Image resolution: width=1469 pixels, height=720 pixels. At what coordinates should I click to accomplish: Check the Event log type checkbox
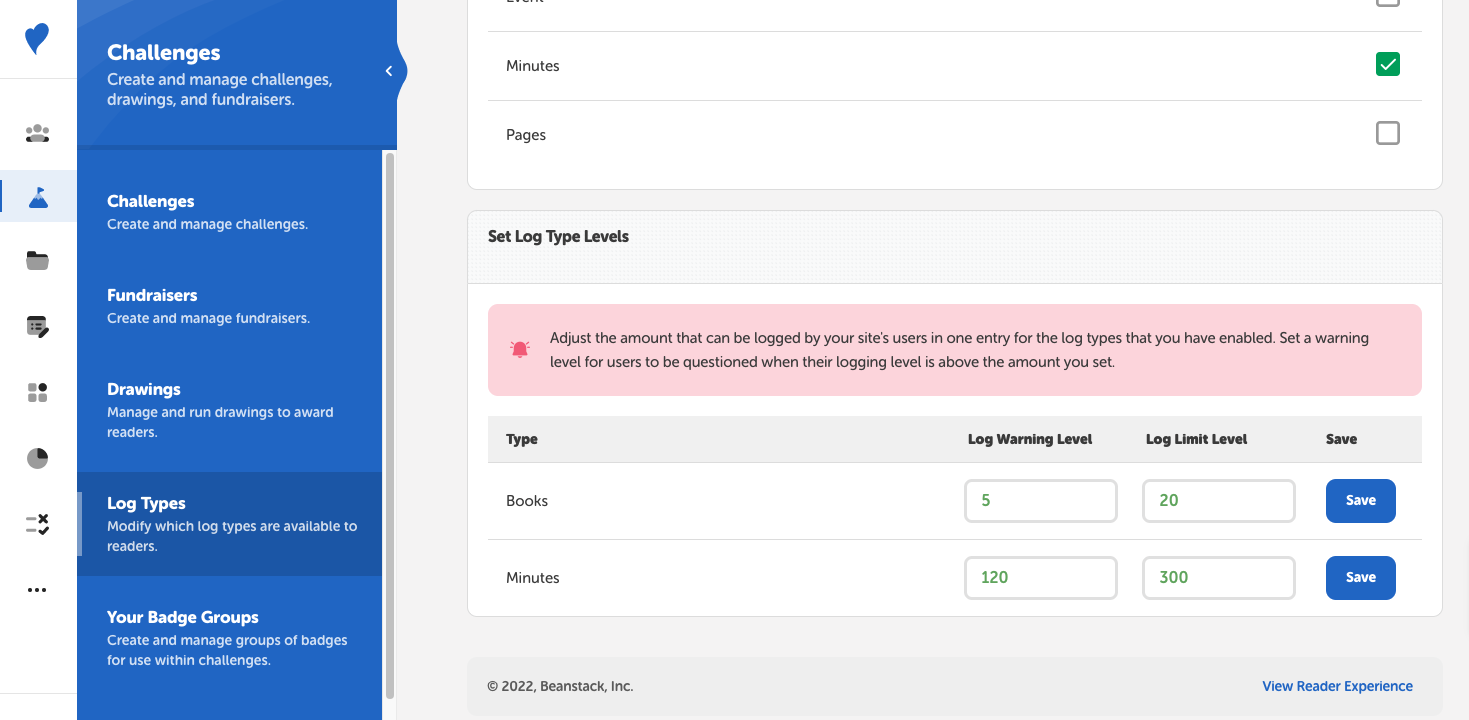pos(1387,4)
